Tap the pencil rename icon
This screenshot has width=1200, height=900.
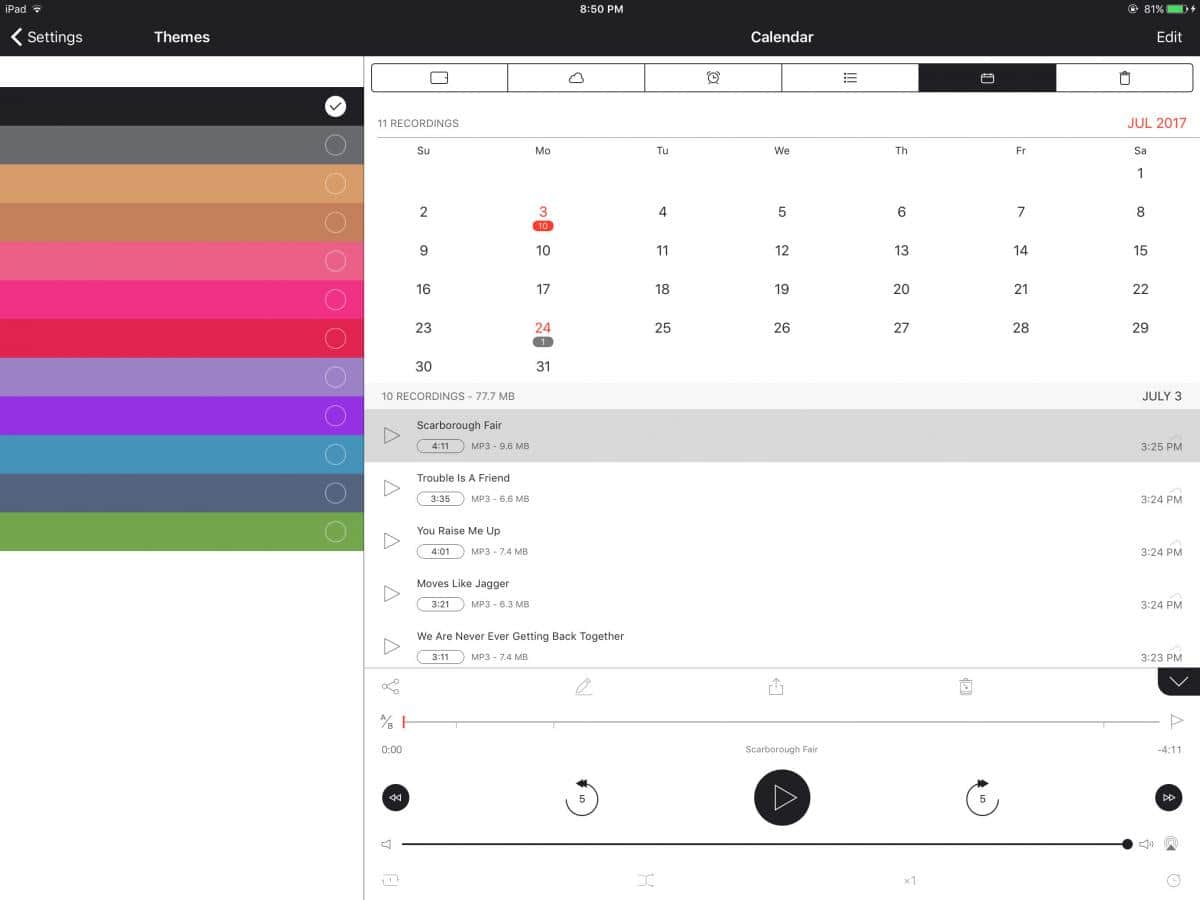583,687
